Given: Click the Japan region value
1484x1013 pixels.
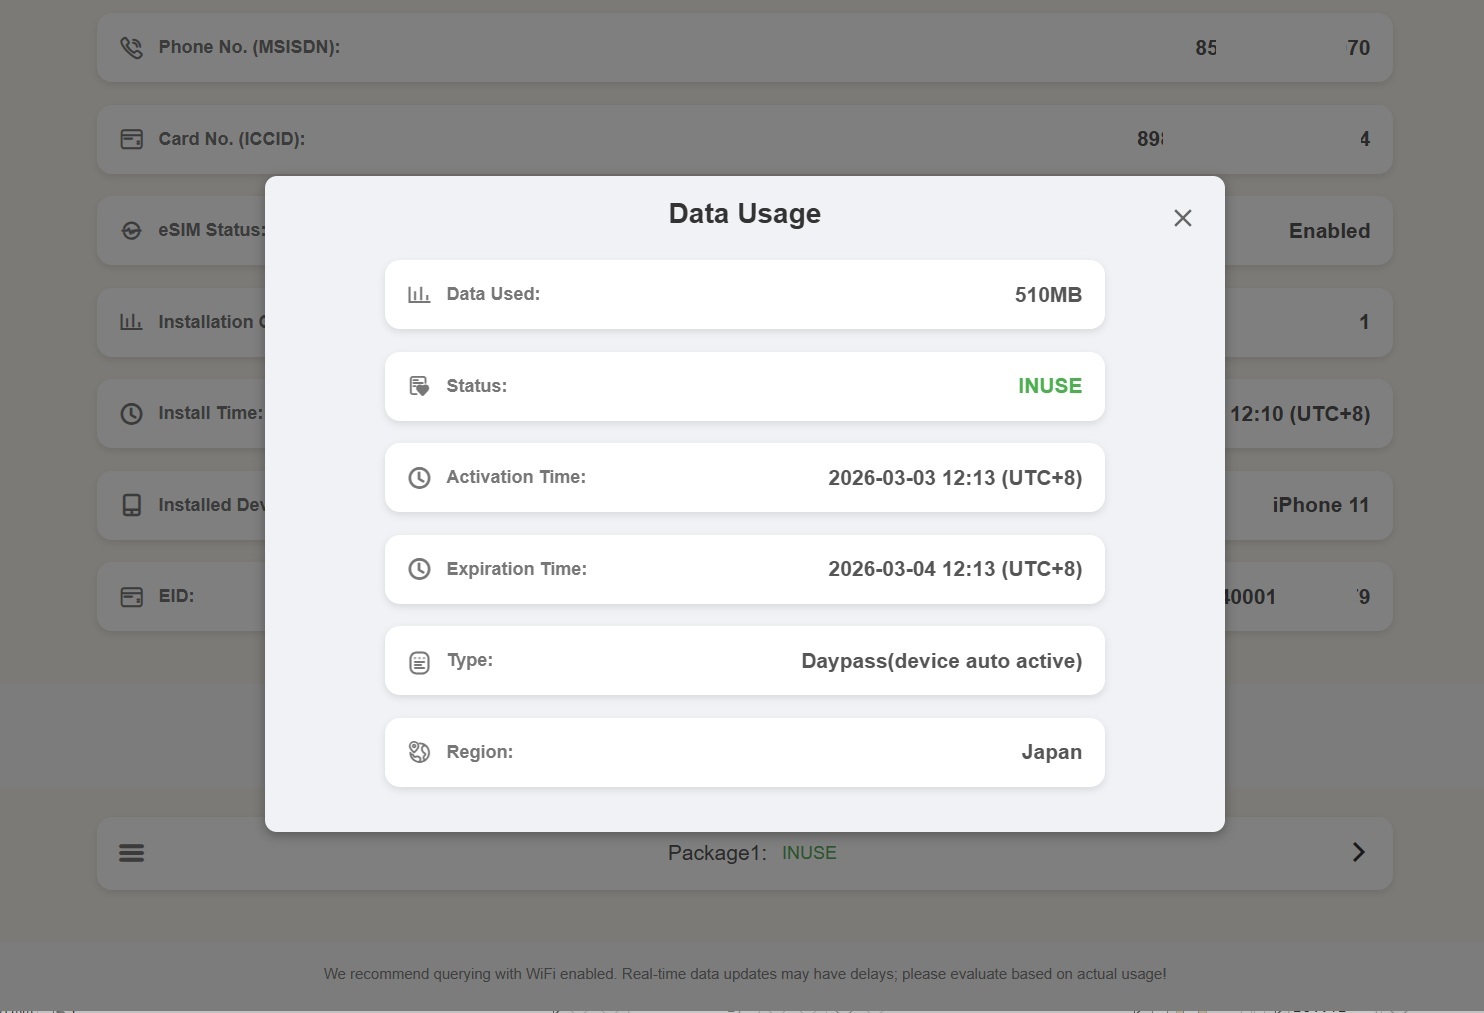Looking at the screenshot, I should (x=1051, y=752).
